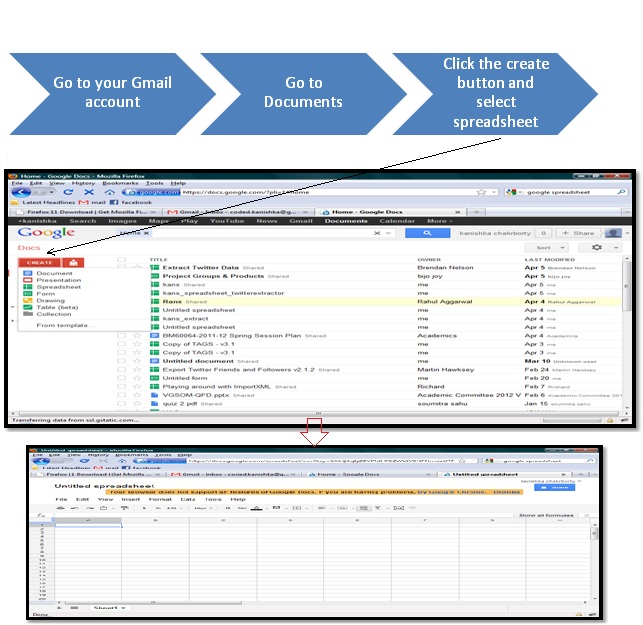Screen dimensions: 643x625
Task: Click the Untitled form green icon
Action: (155, 378)
